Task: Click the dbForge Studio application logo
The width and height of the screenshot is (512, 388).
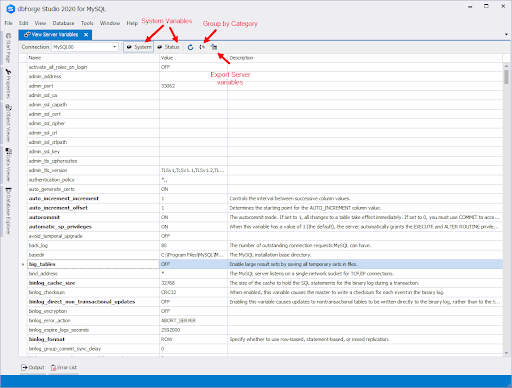Action: click(x=11, y=9)
